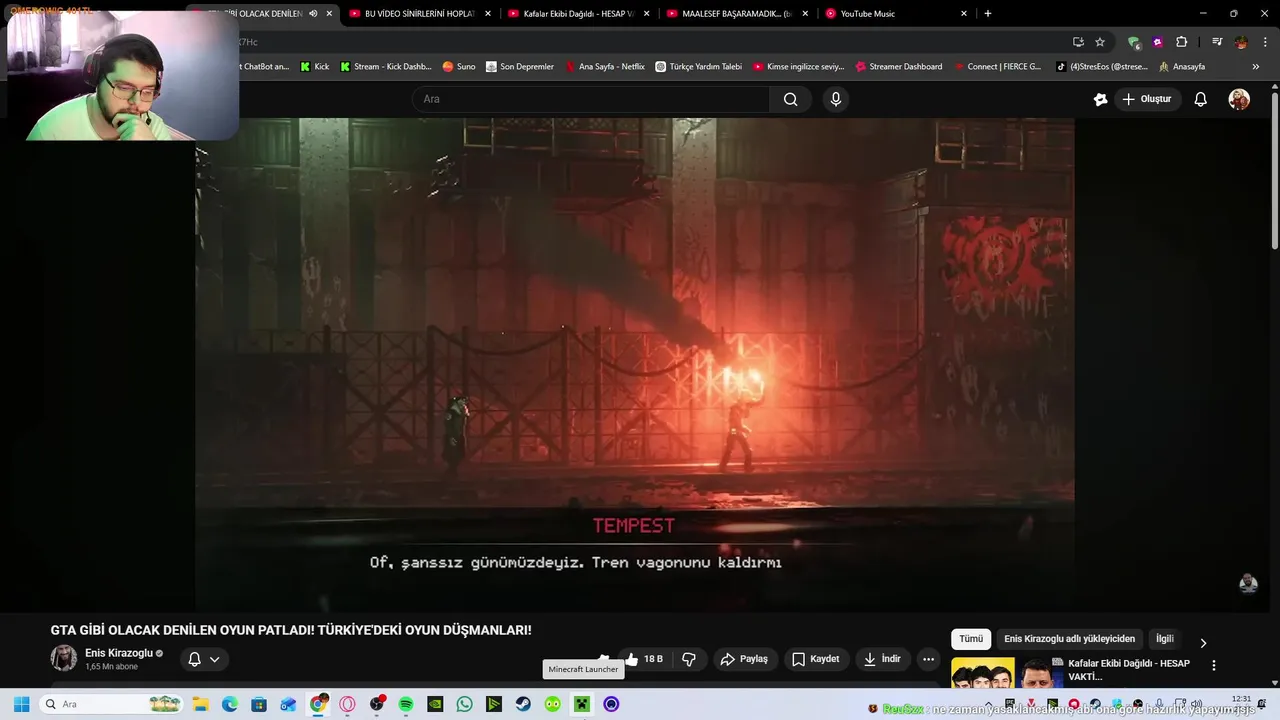This screenshot has width=1280, height=720.
Task: Mute the current tab using speaker icon
Action: point(313,14)
